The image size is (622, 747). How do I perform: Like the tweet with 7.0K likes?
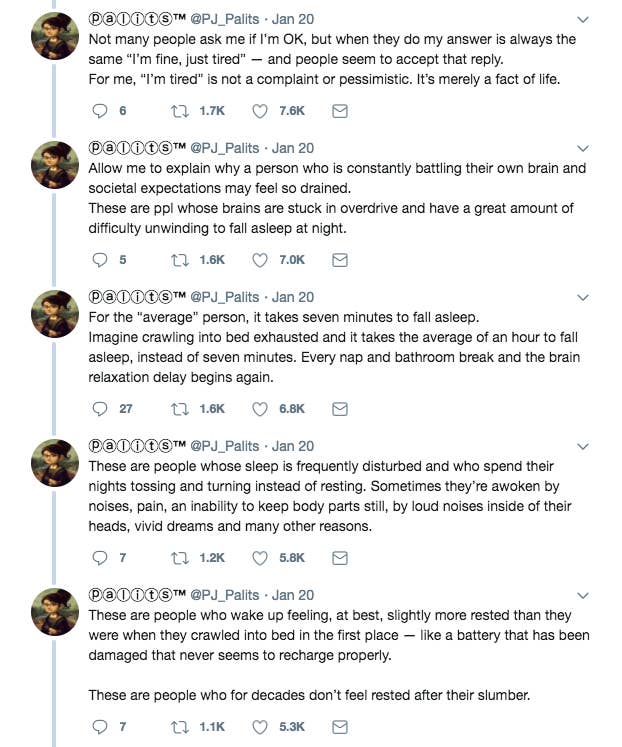click(x=260, y=260)
